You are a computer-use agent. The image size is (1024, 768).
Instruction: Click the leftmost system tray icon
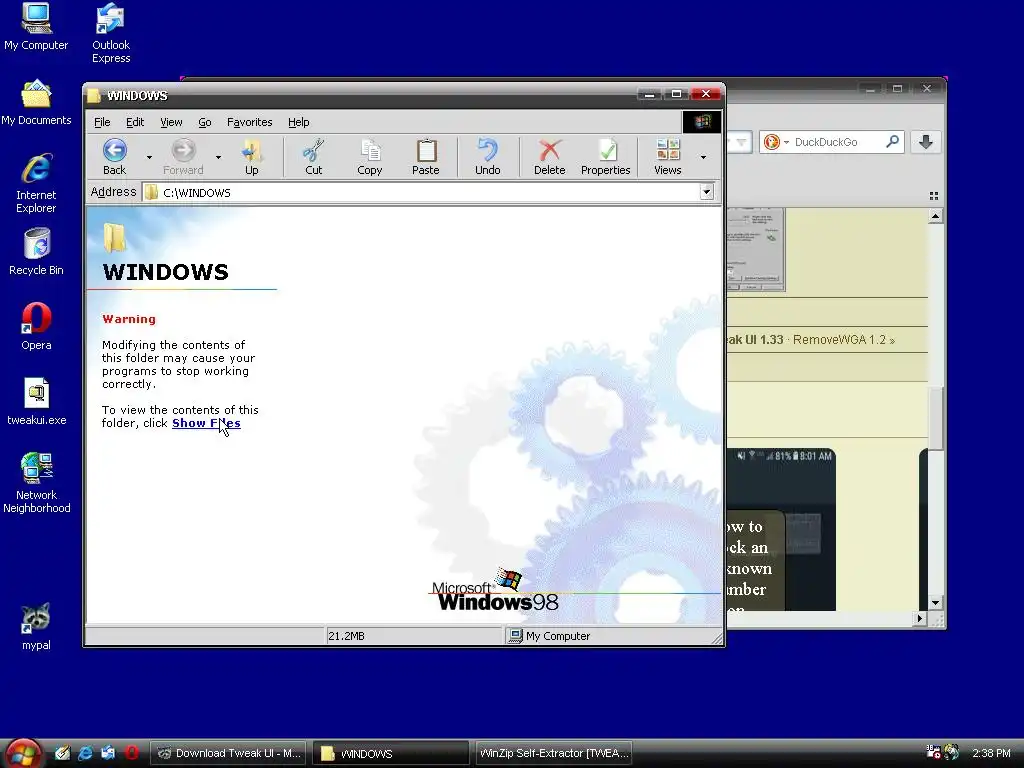click(933, 752)
